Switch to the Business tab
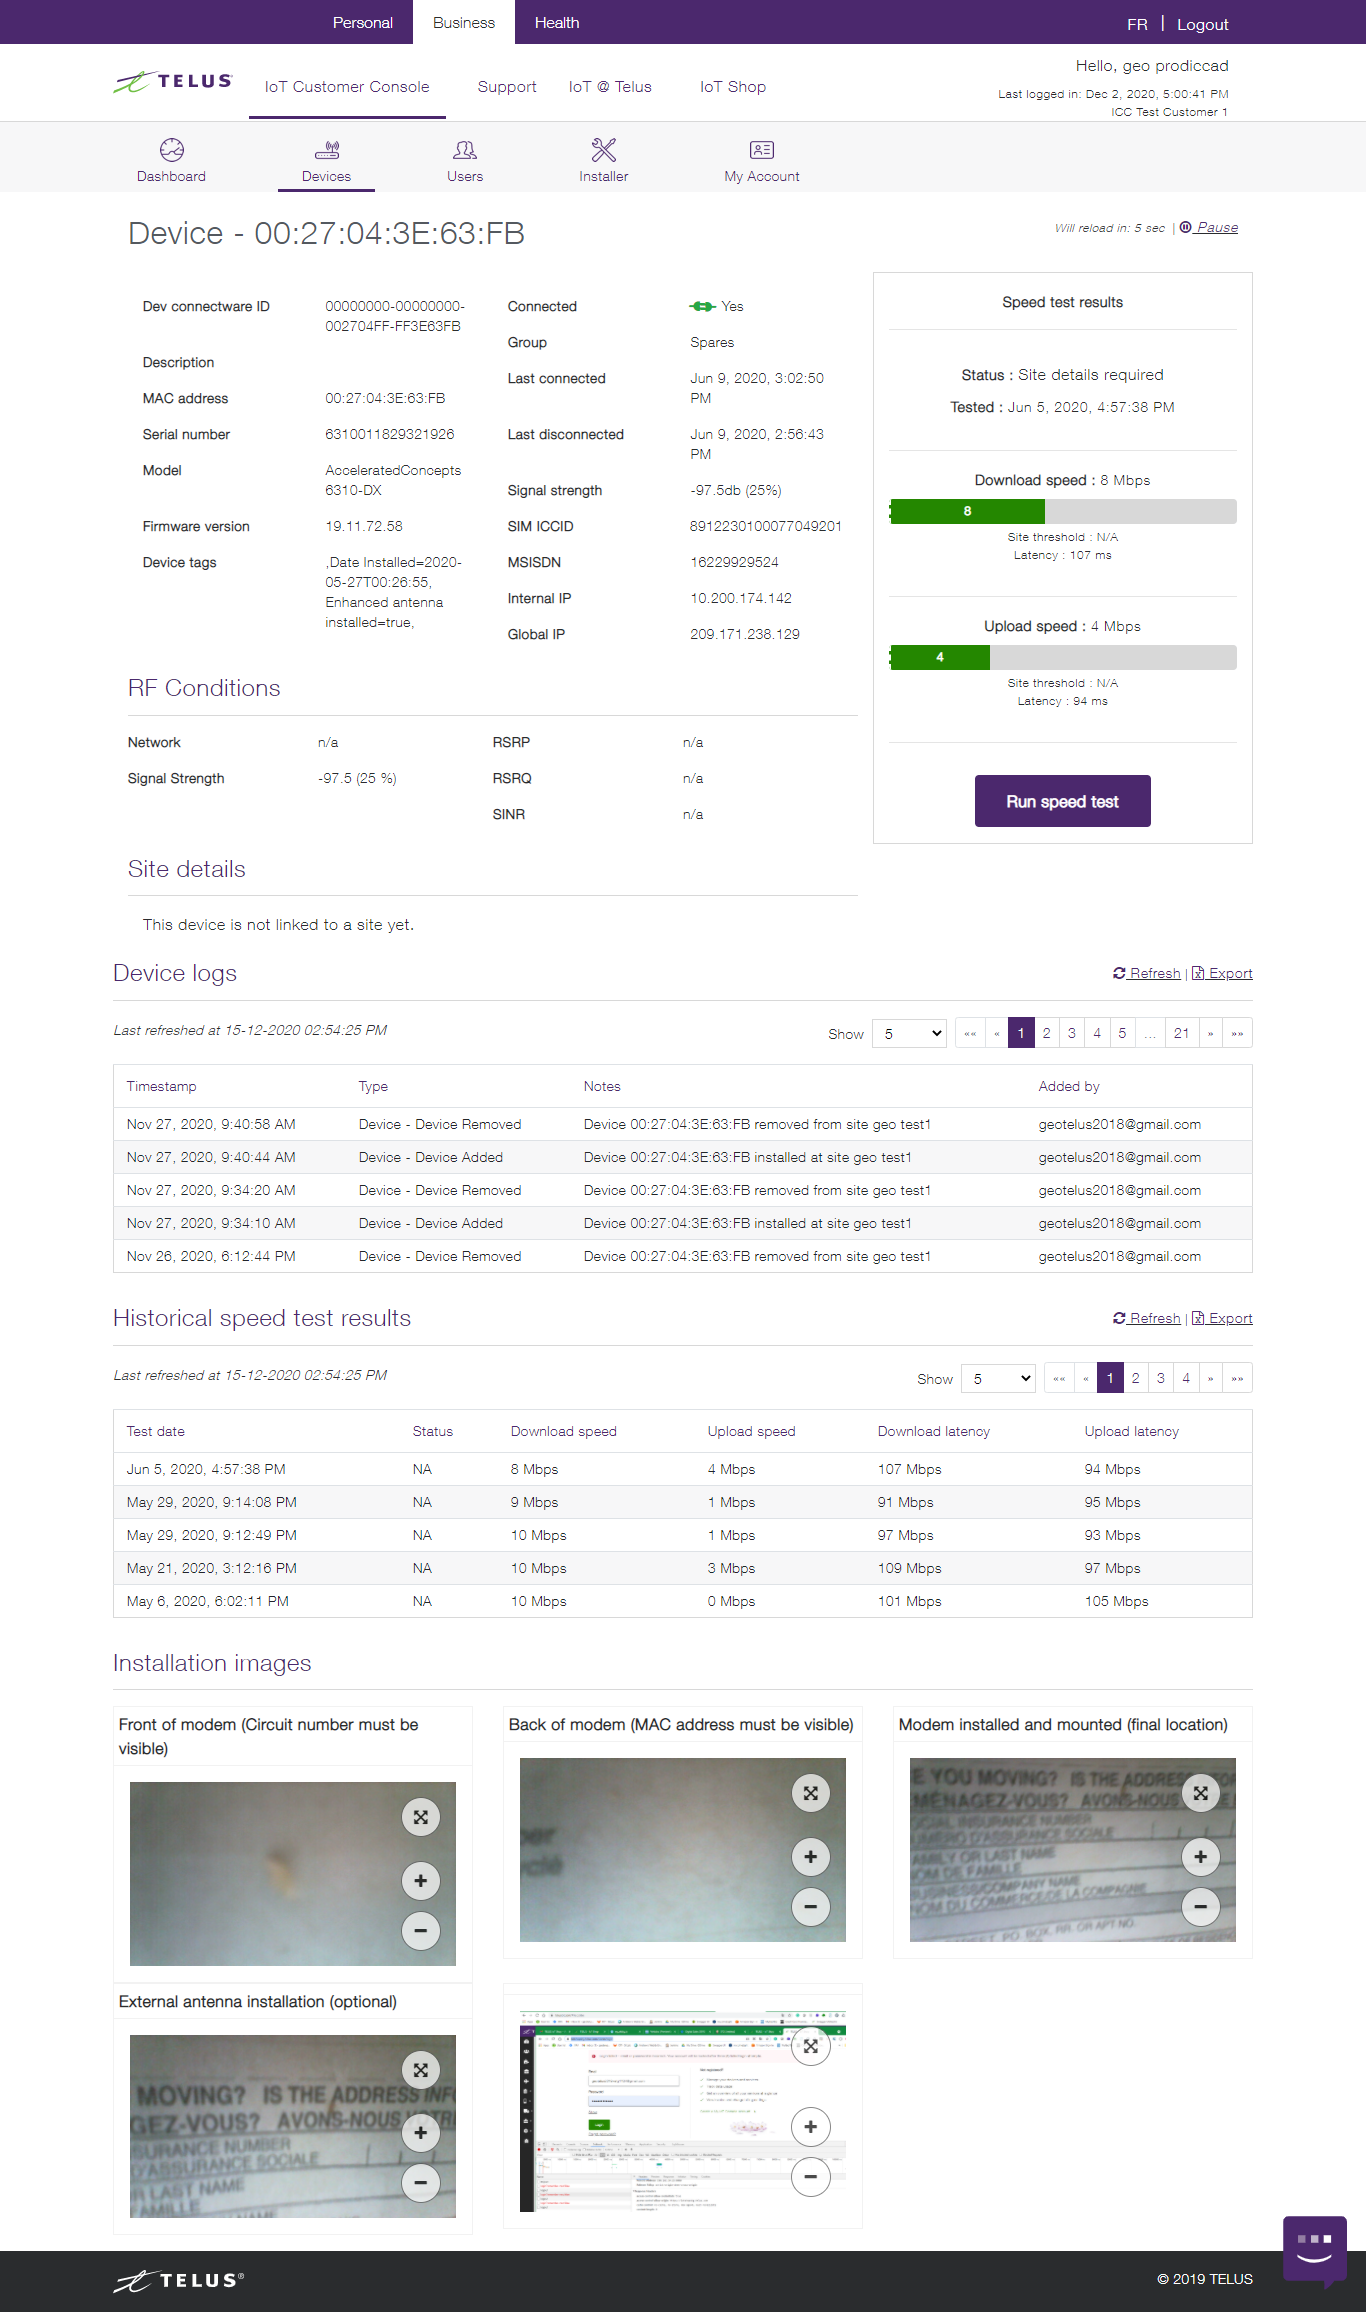This screenshot has width=1366, height=2312. (x=464, y=22)
